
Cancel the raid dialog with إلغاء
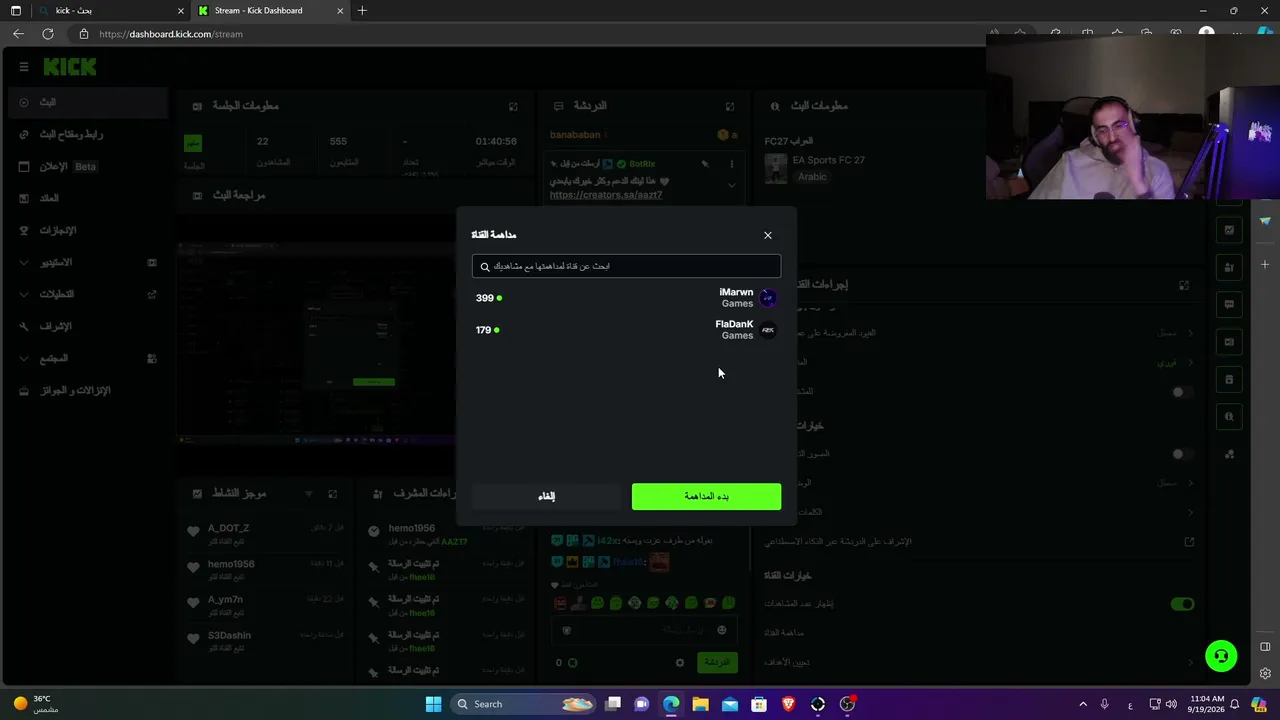point(546,497)
